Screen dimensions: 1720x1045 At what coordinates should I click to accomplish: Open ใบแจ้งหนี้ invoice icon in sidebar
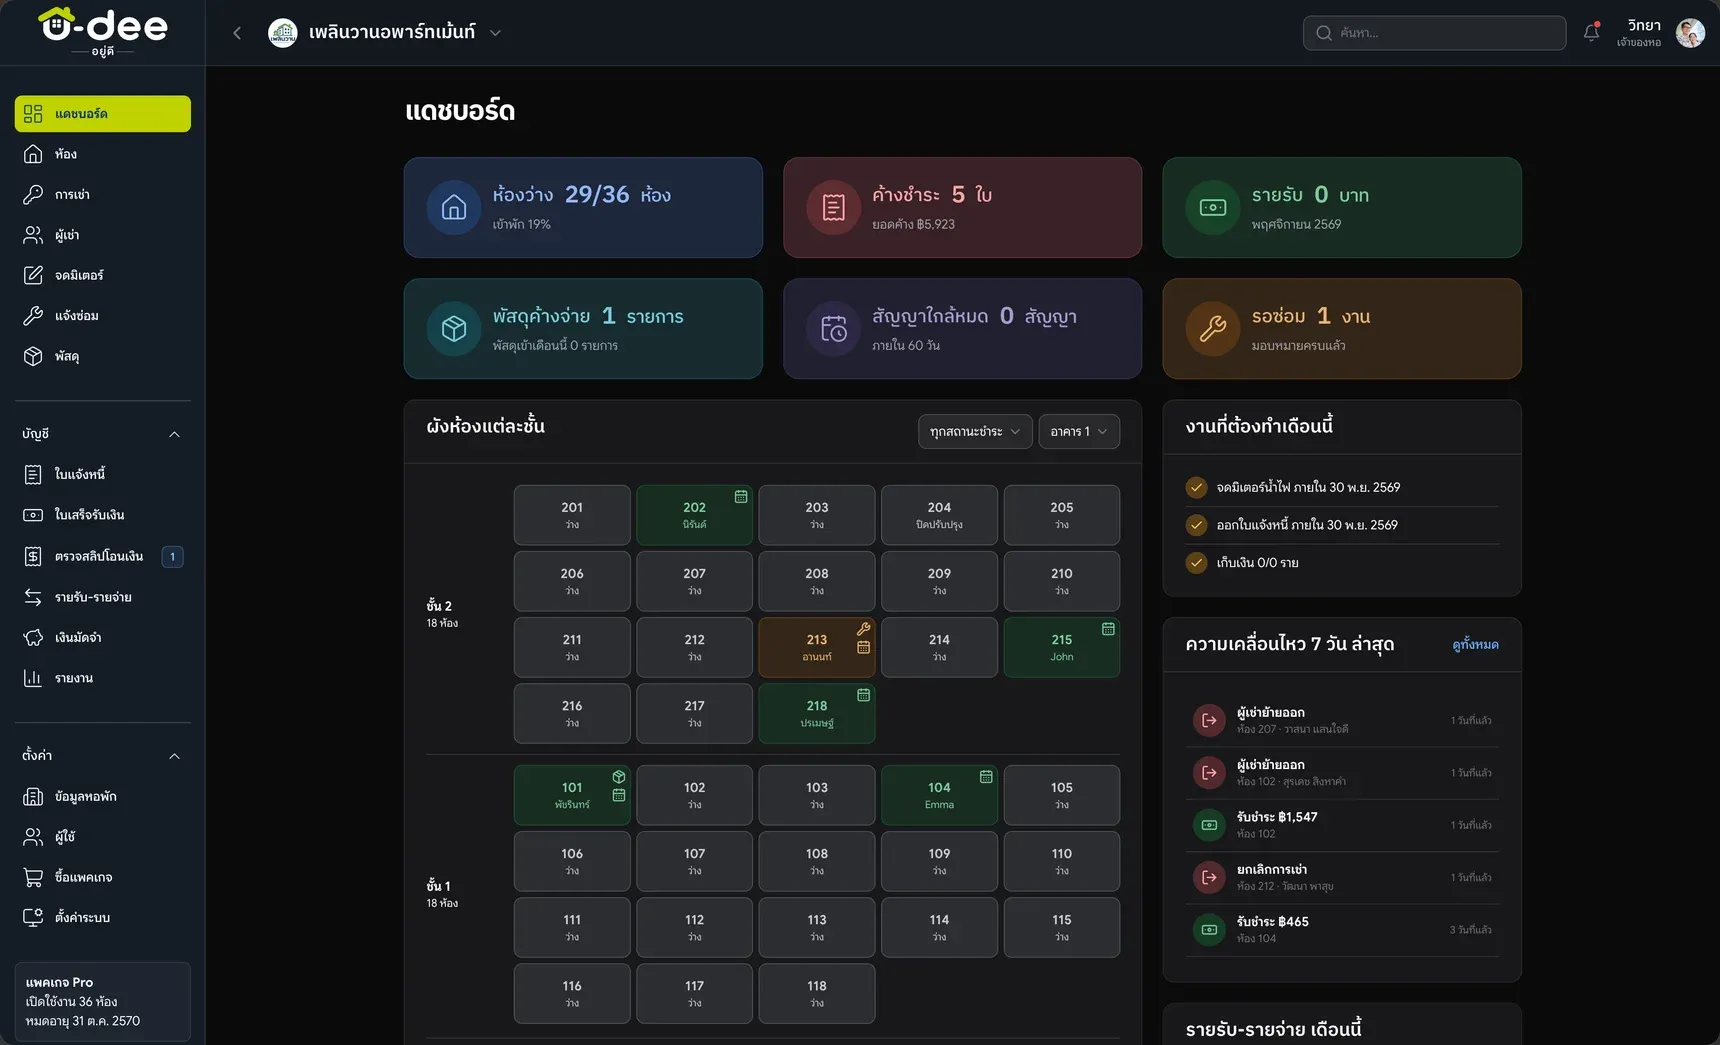[x=33, y=474]
